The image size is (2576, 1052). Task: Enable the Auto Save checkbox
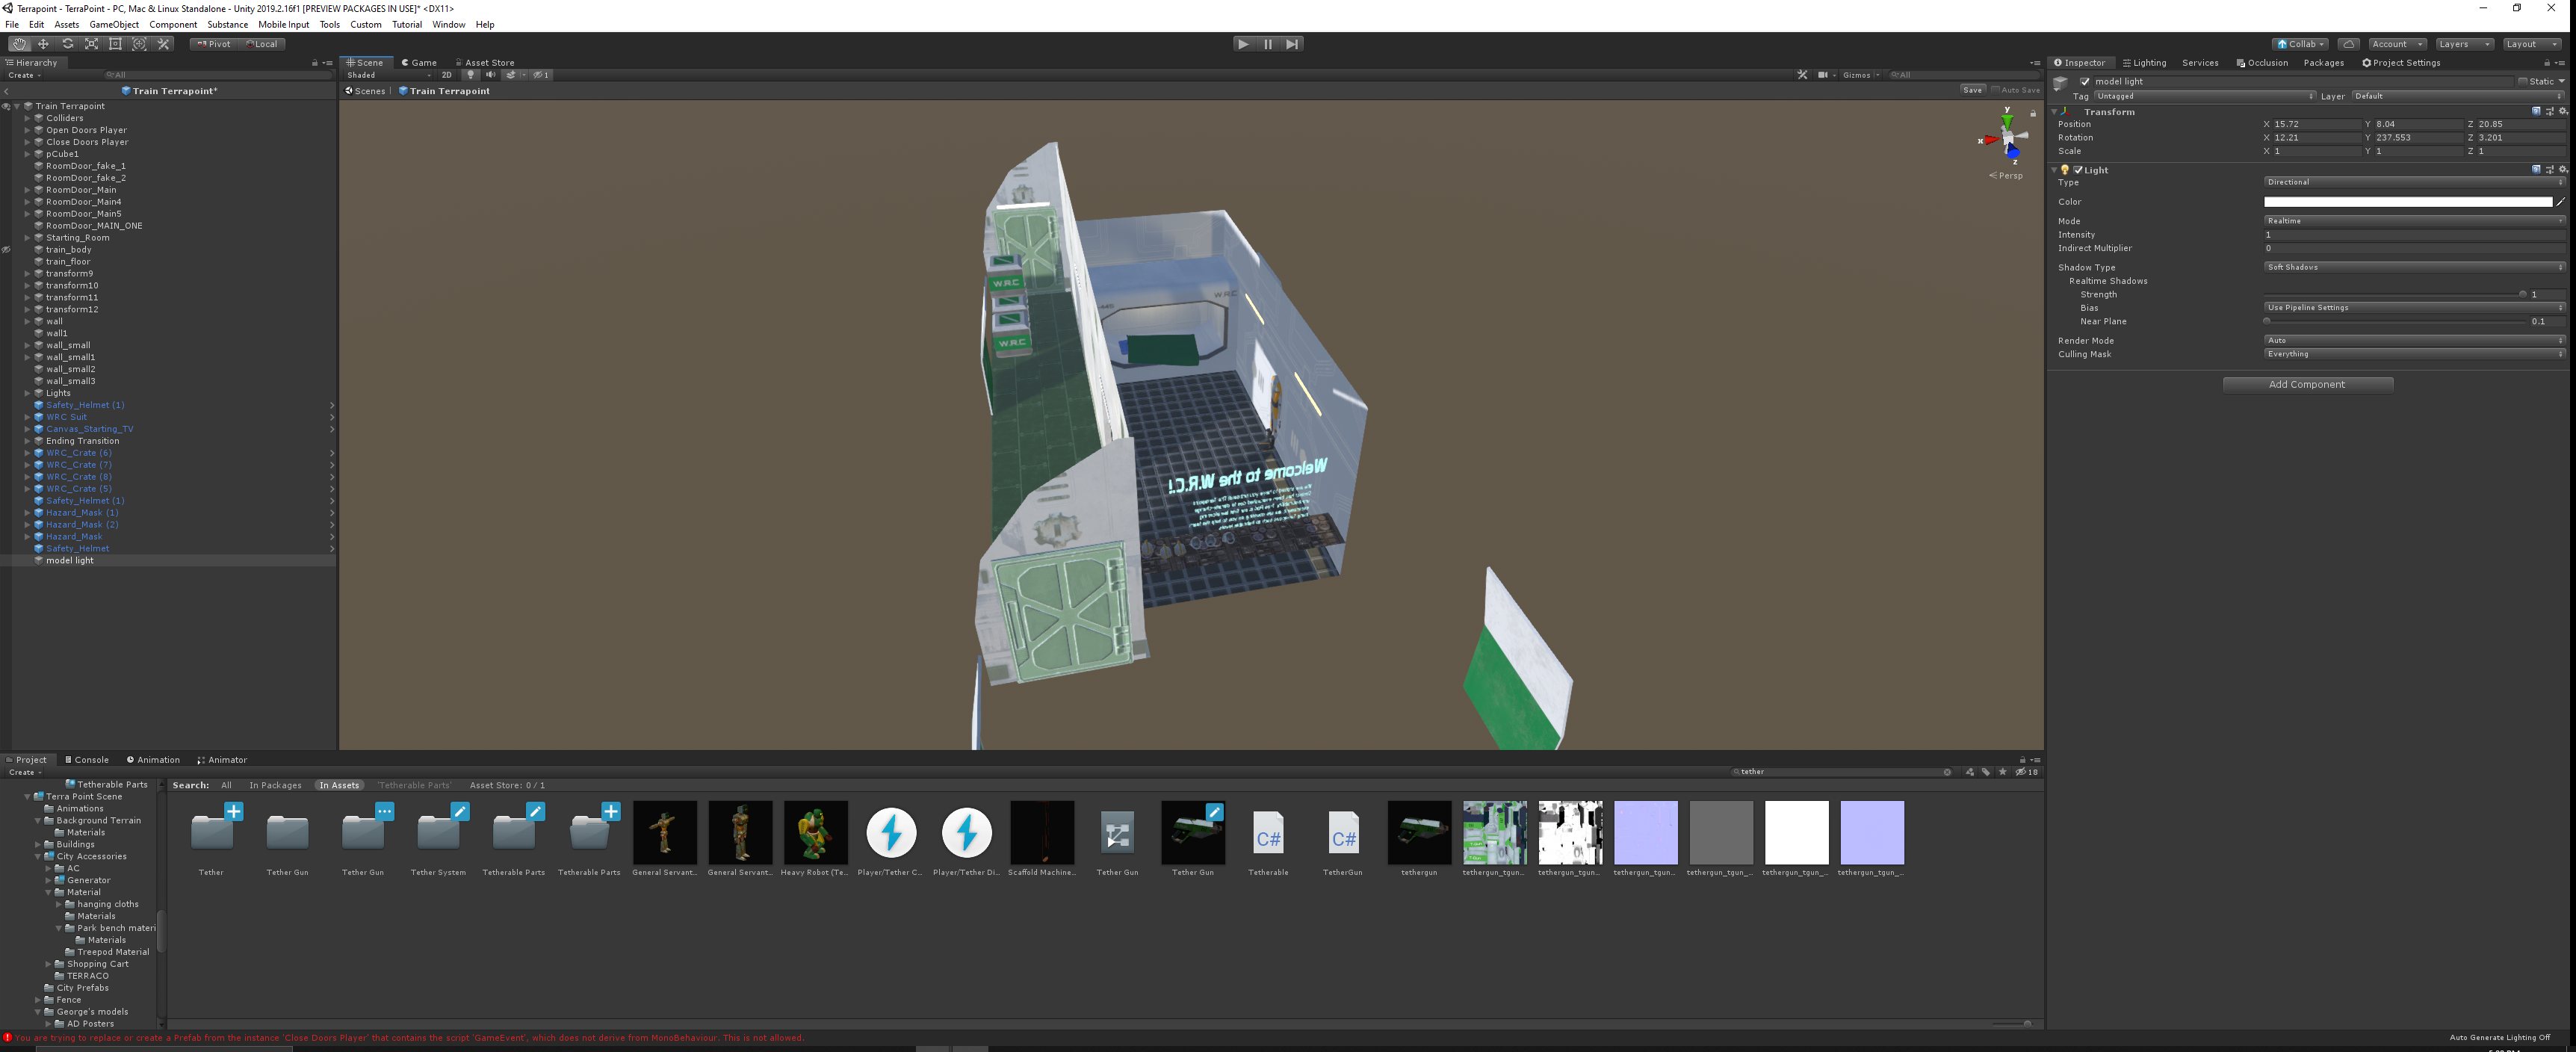coord(1995,90)
